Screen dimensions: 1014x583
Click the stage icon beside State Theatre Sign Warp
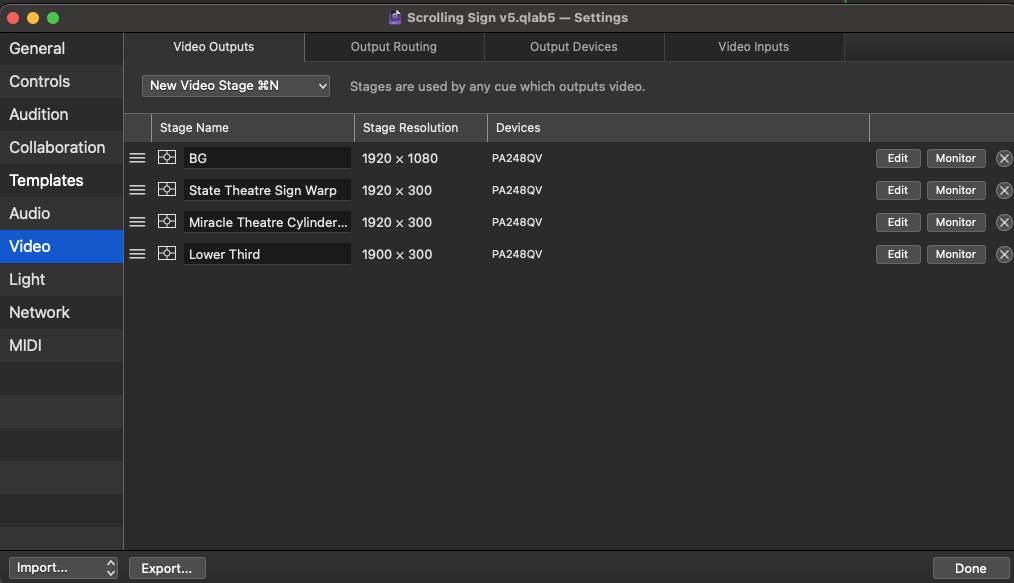(167, 190)
